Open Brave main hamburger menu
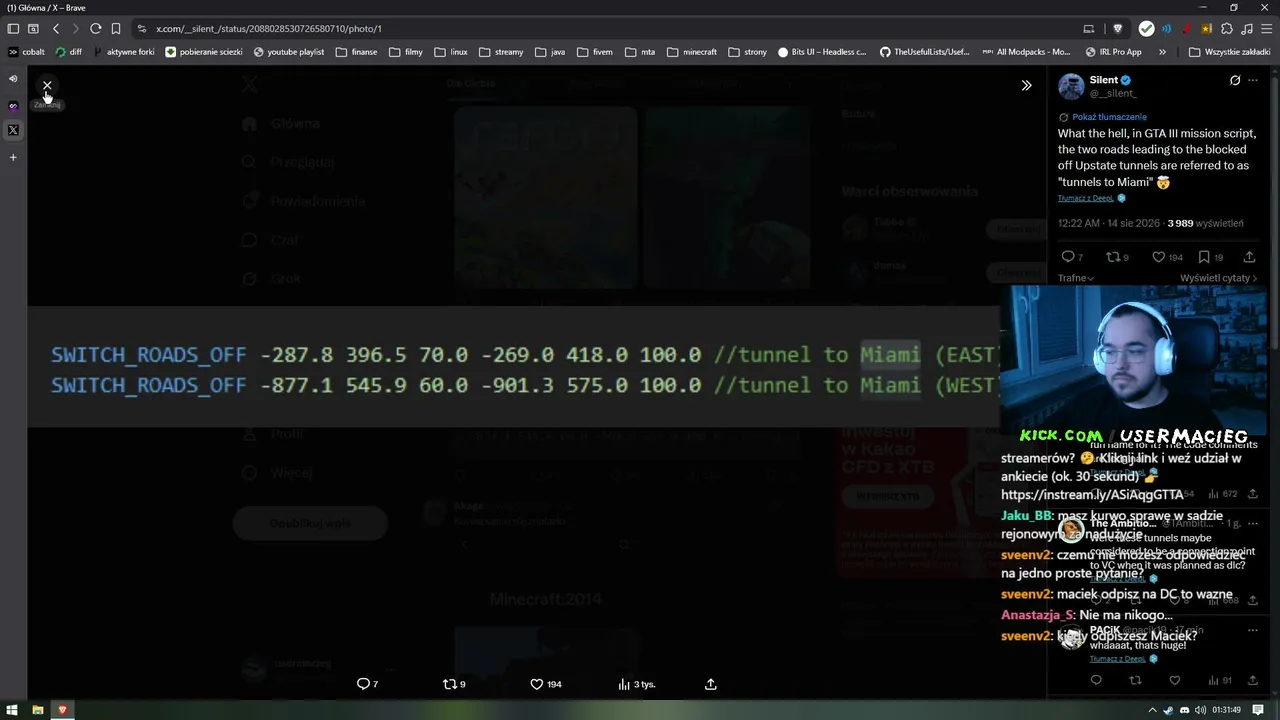This screenshot has width=1280, height=720. pyautogui.click(x=1265, y=29)
